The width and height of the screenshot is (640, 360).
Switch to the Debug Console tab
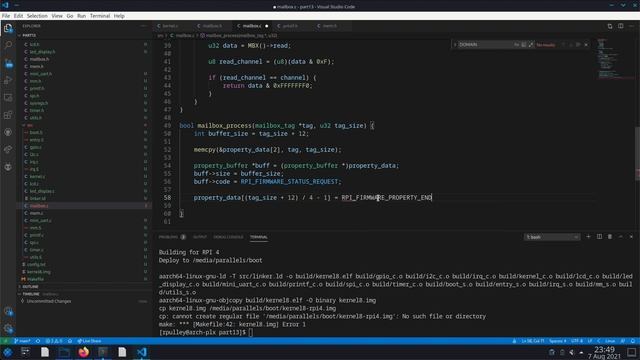[x=228, y=237]
